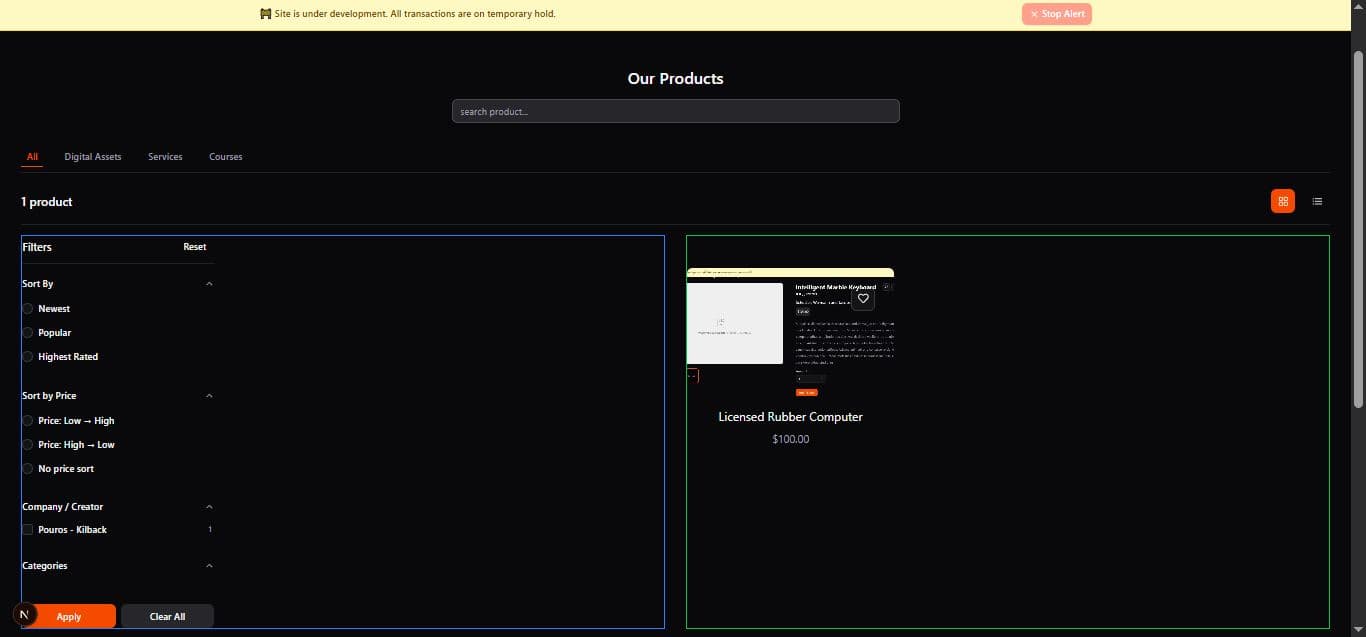Dismiss banner with Stop Alert button
Viewport: 1366px width, 637px height.
click(1056, 14)
